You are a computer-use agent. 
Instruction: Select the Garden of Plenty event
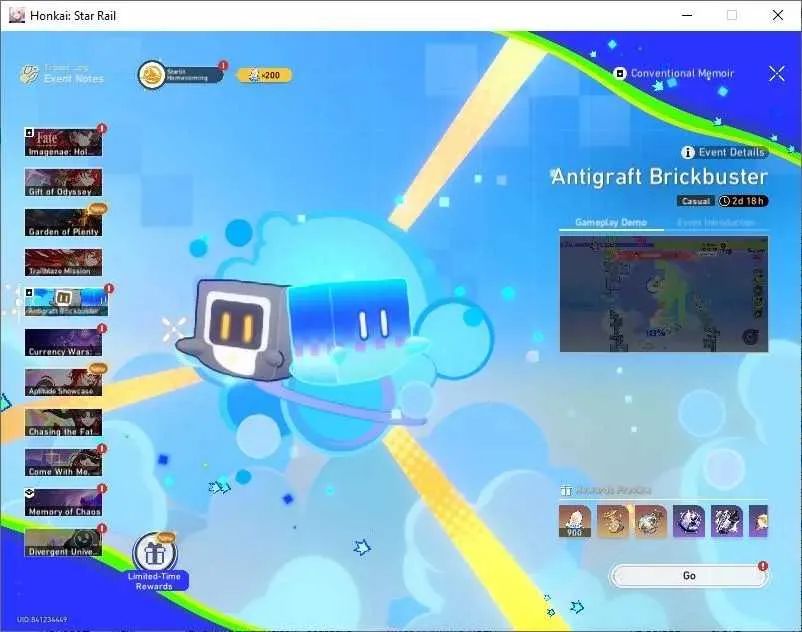pyautogui.click(x=63, y=222)
